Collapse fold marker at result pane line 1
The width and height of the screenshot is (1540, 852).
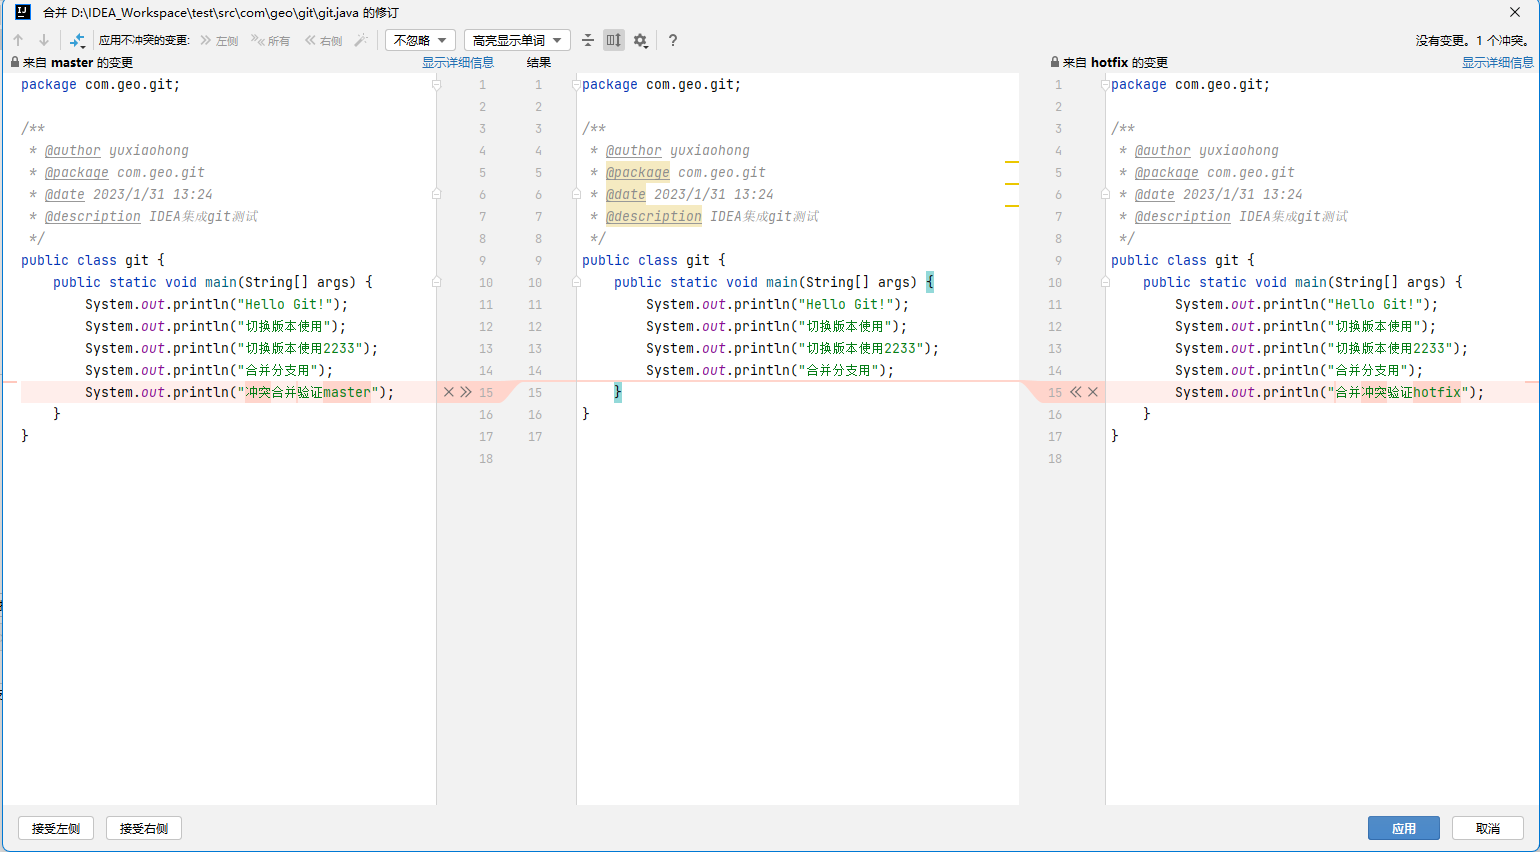[576, 85]
